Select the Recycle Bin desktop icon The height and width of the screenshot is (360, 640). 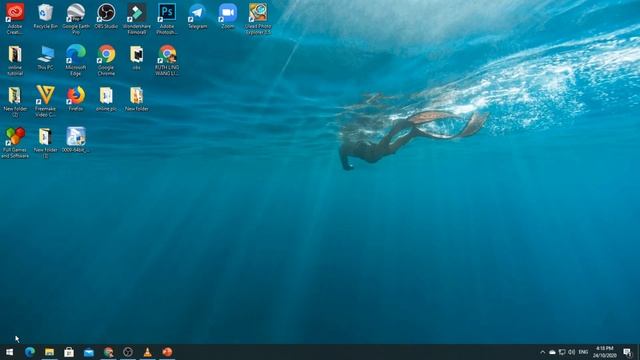[45, 16]
